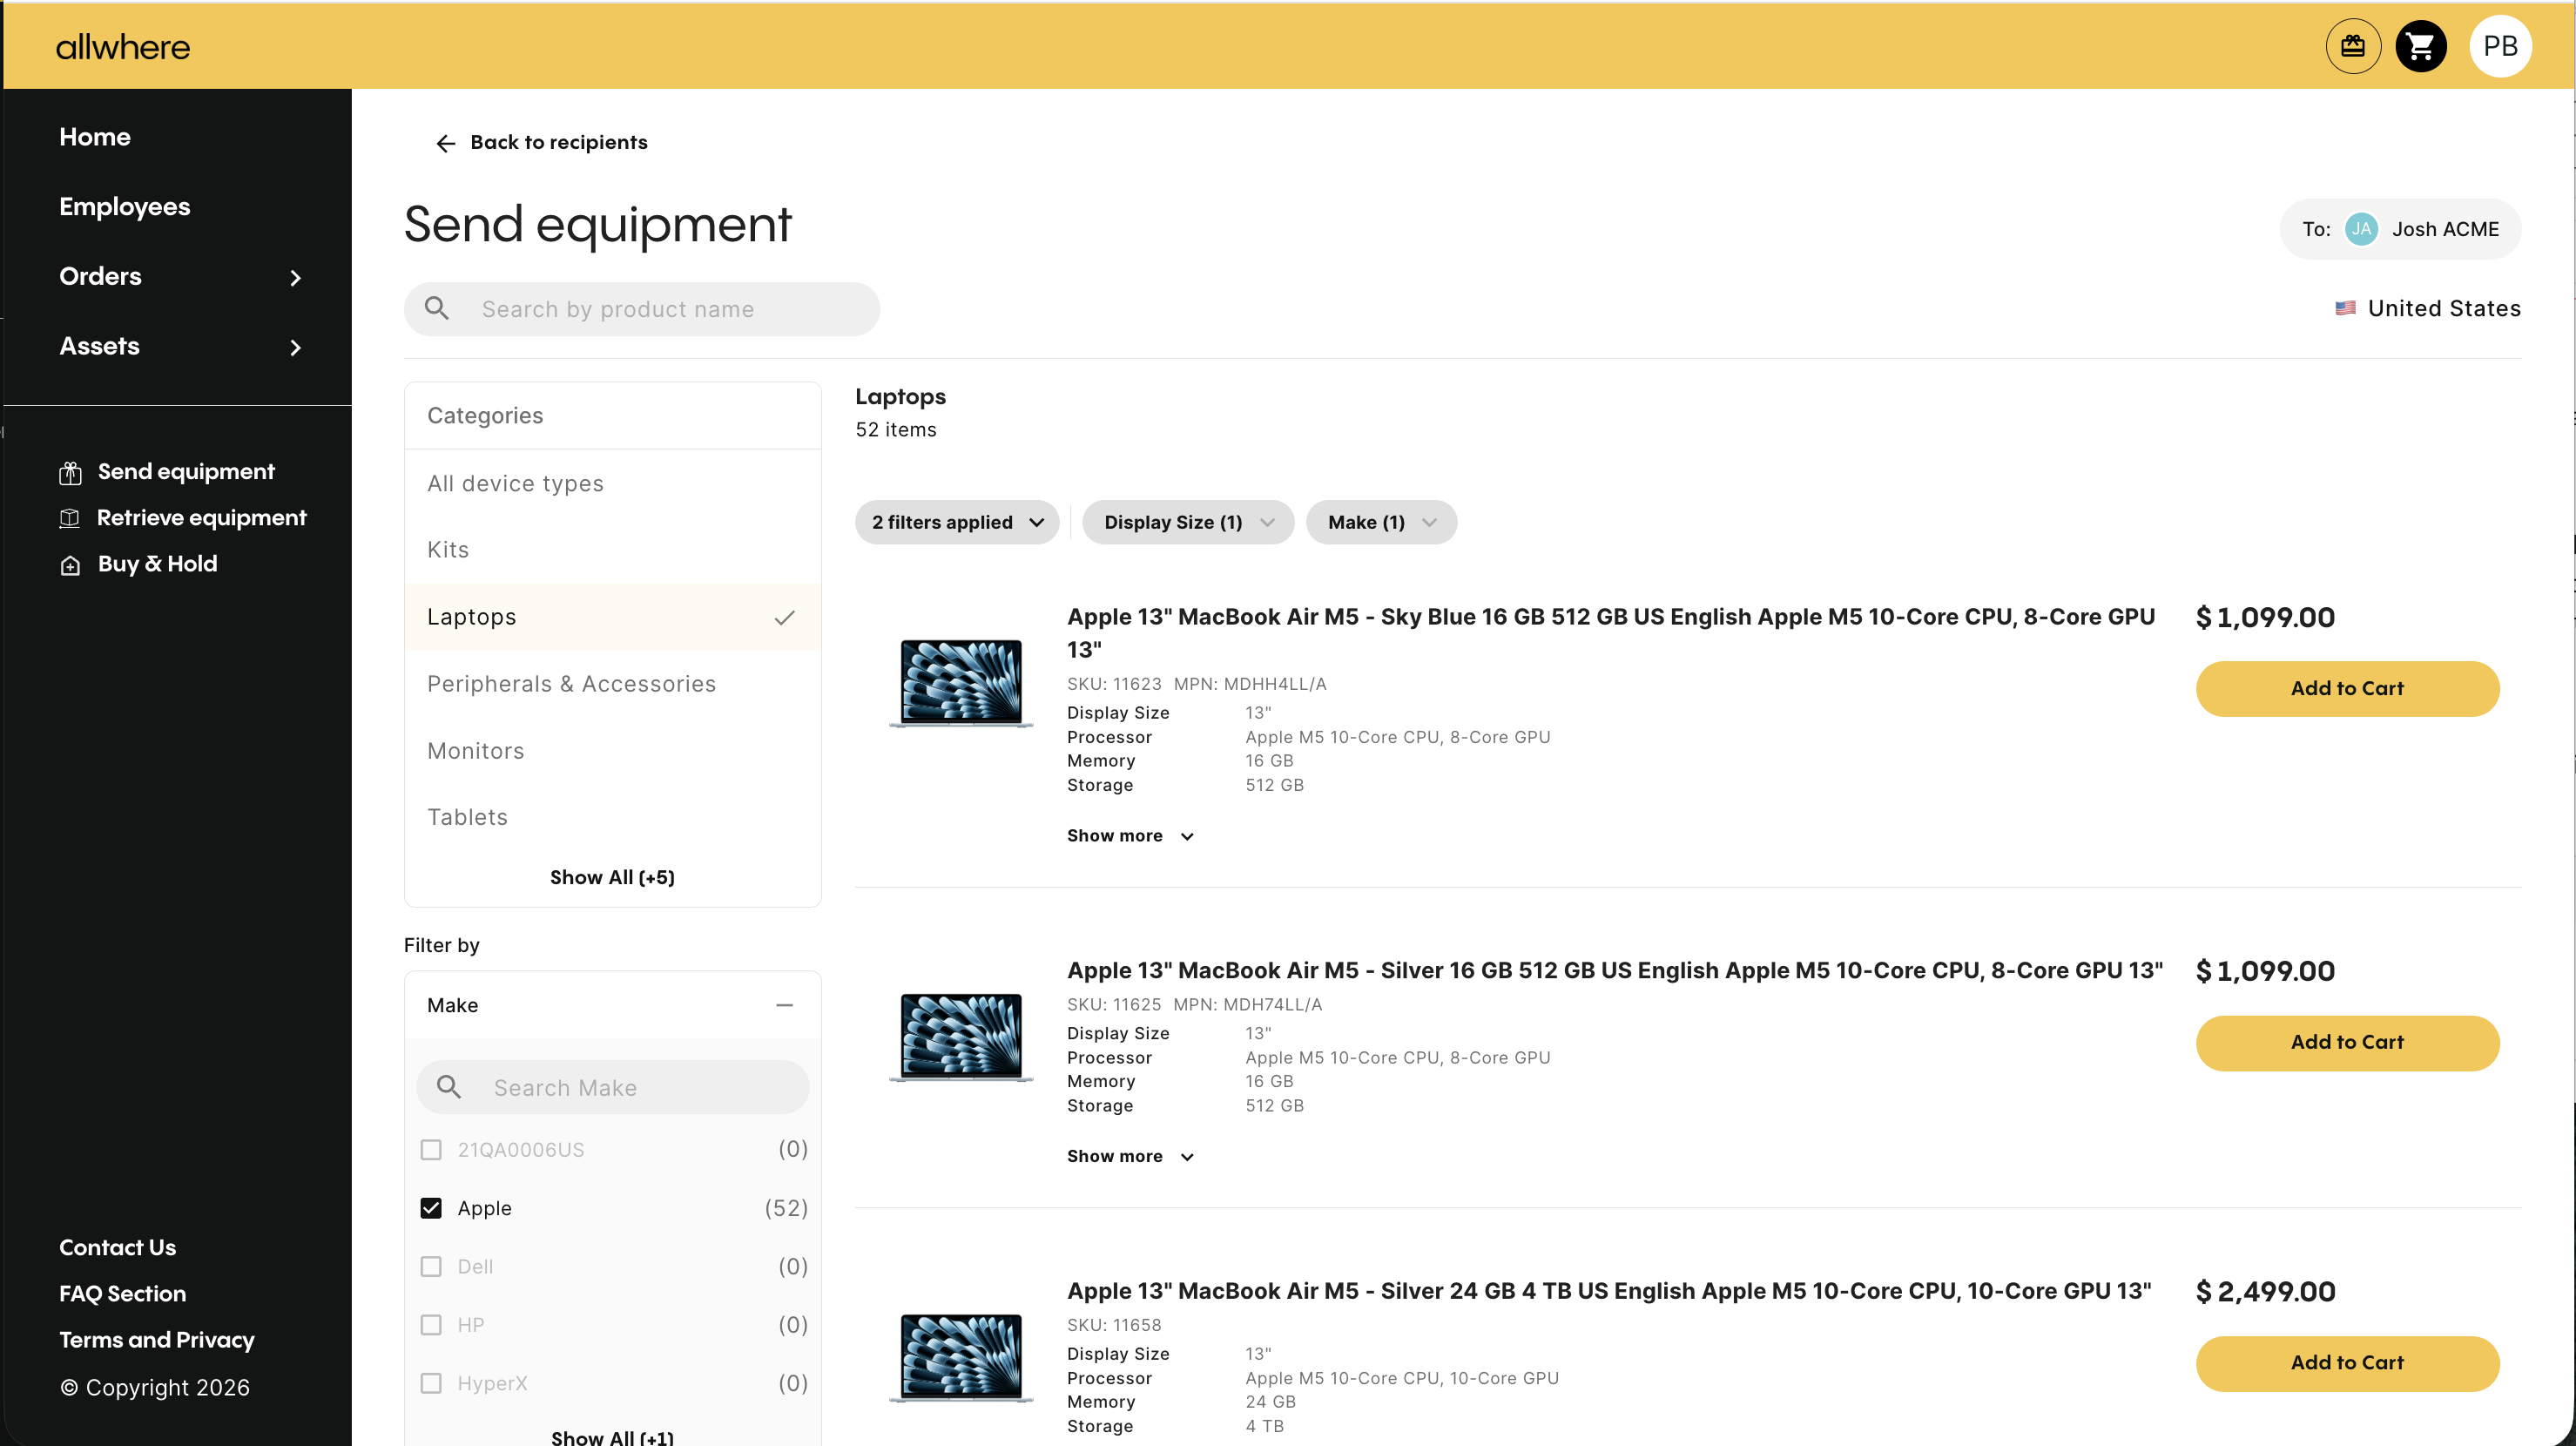2576x1446 pixels.
Task: Click the Josh ACME recipient chip
Action: click(x=2400, y=229)
